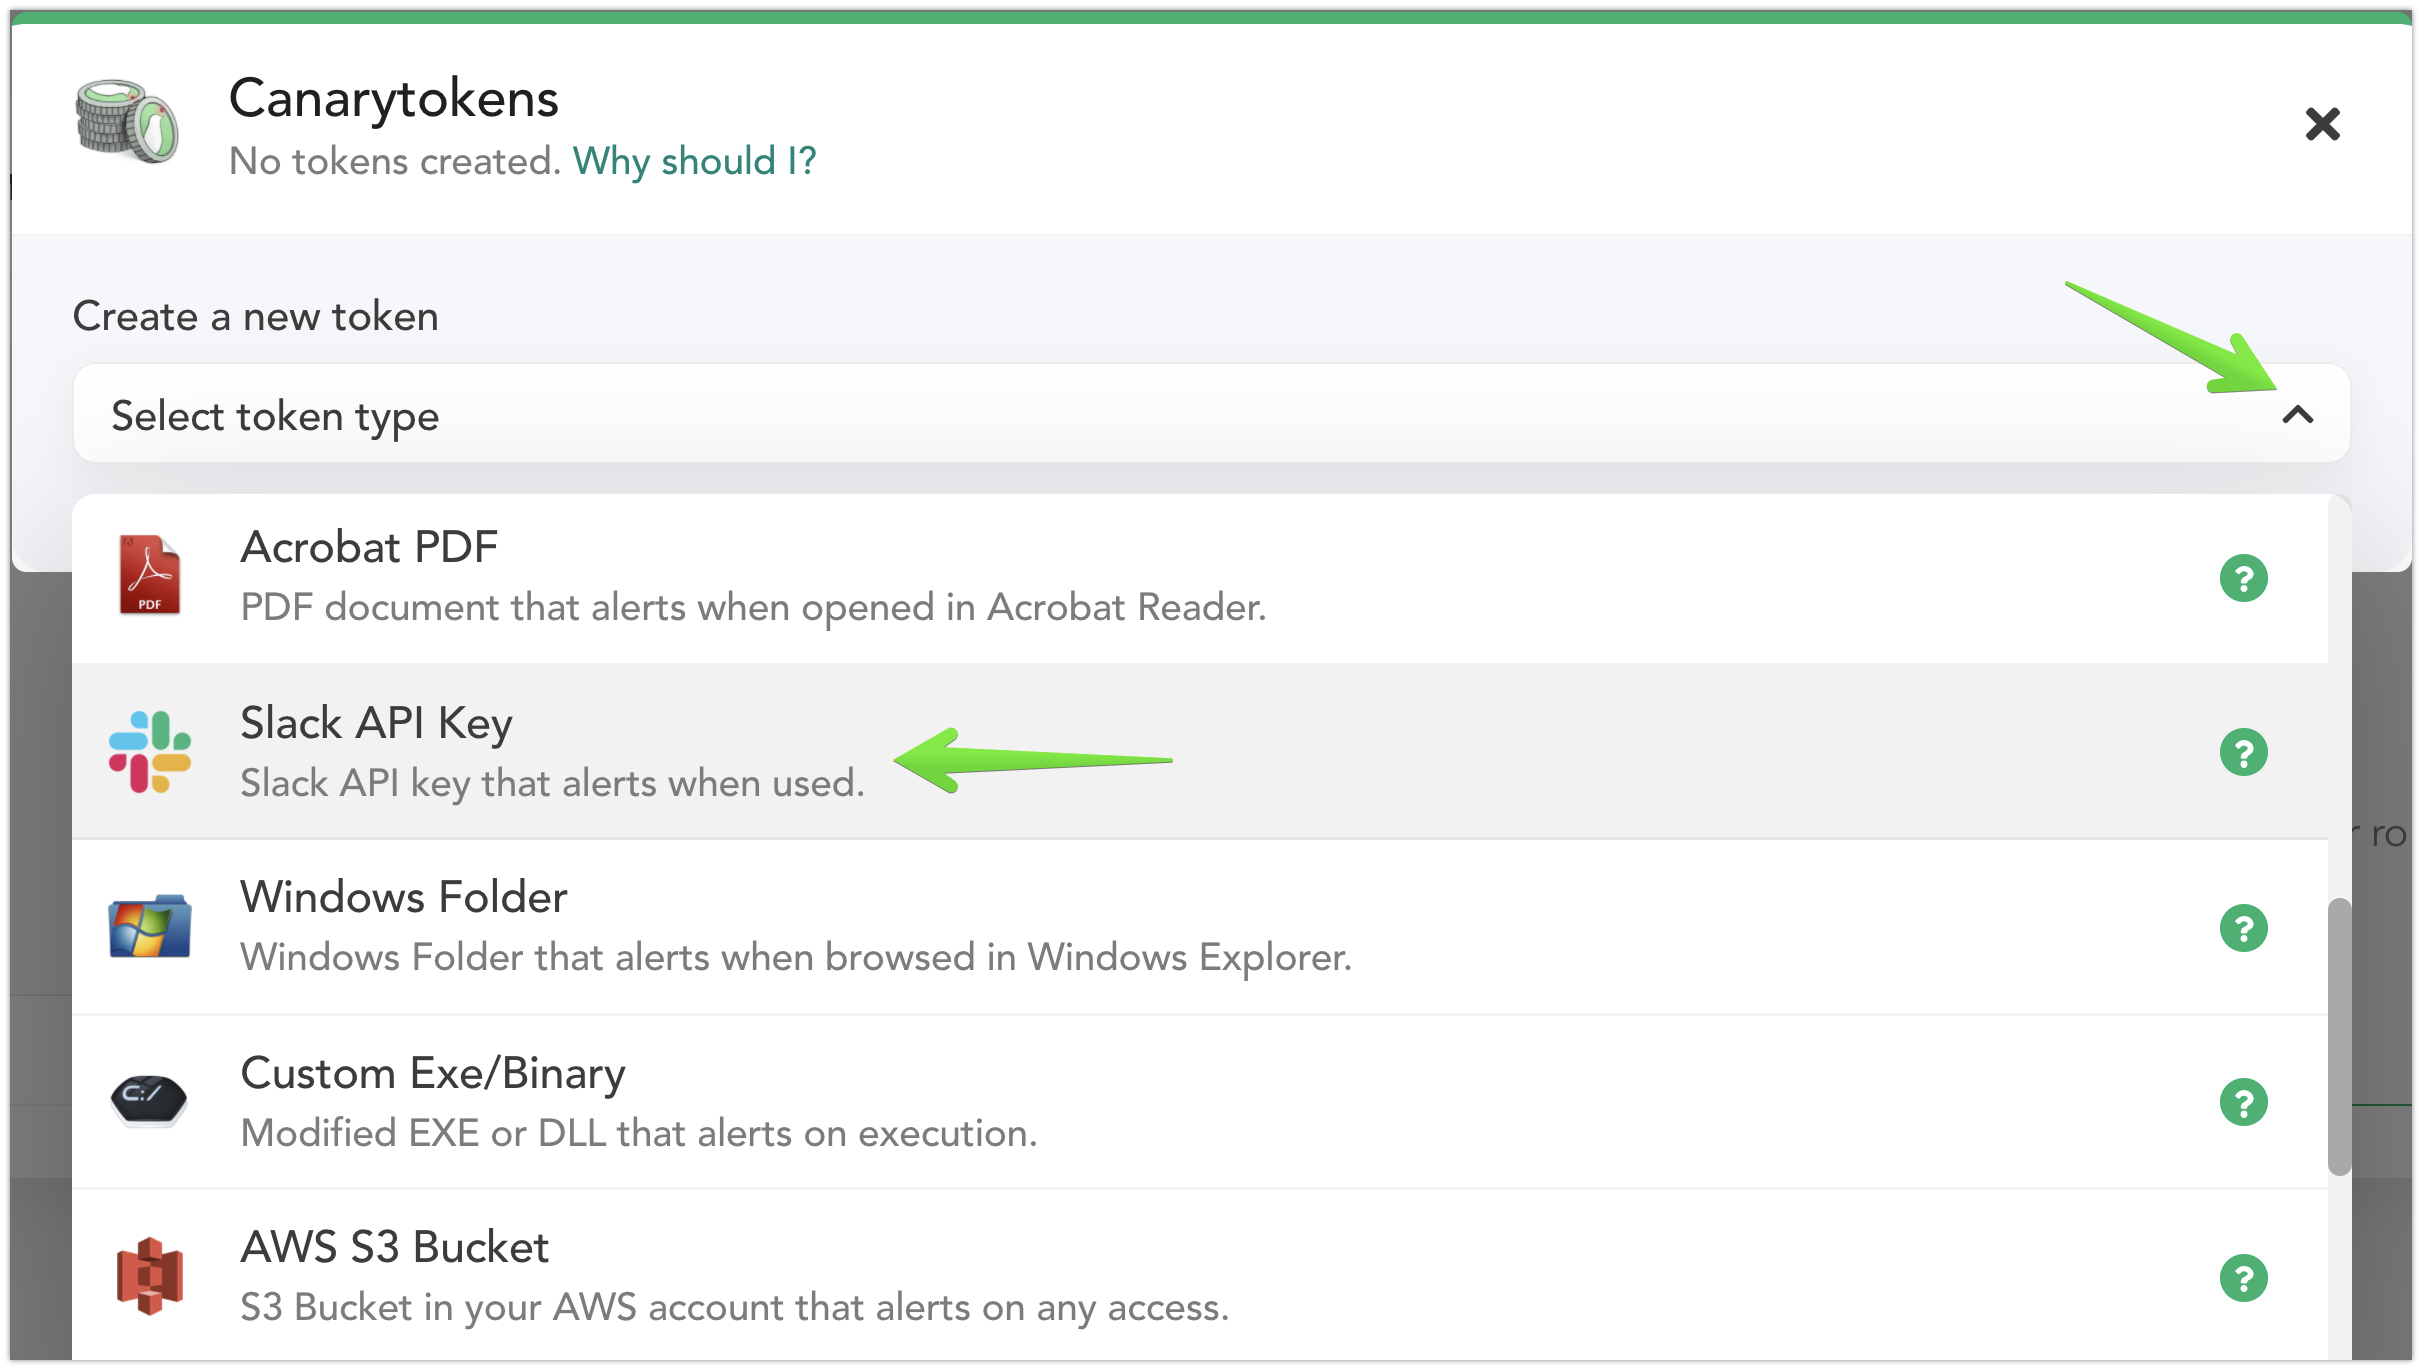View help for Custom Exe/Binary token
Screen dimensions: 2422x1370
tap(2243, 1103)
